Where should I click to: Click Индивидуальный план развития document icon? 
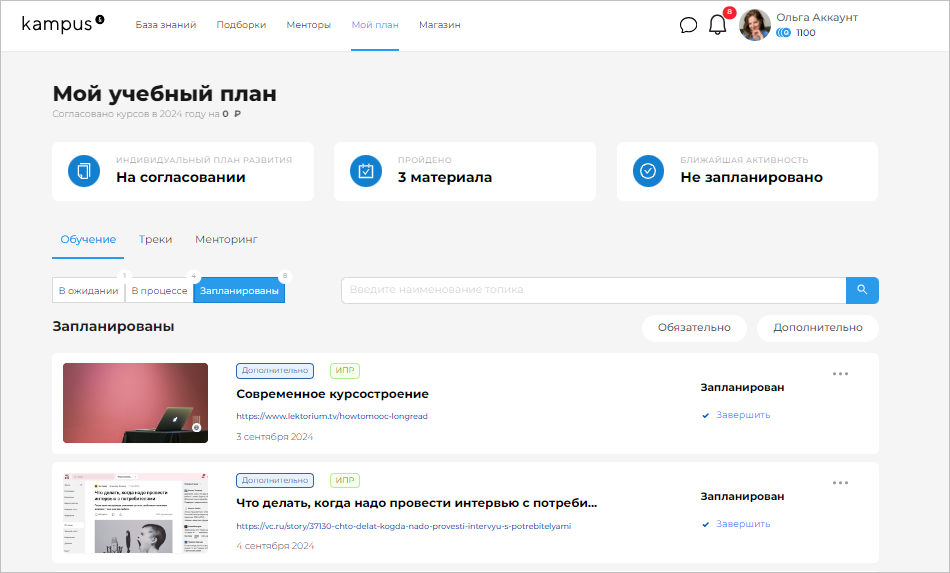84,171
